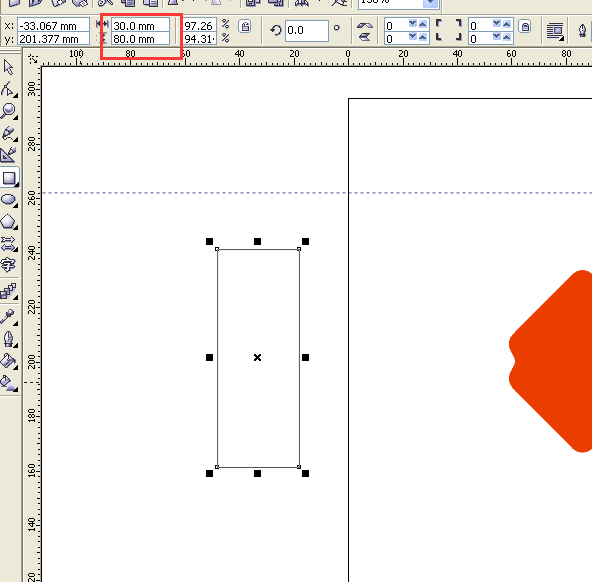The width and height of the screenshot is (592, 582).
Task: Select the Polygon tool
Action: 8,222
